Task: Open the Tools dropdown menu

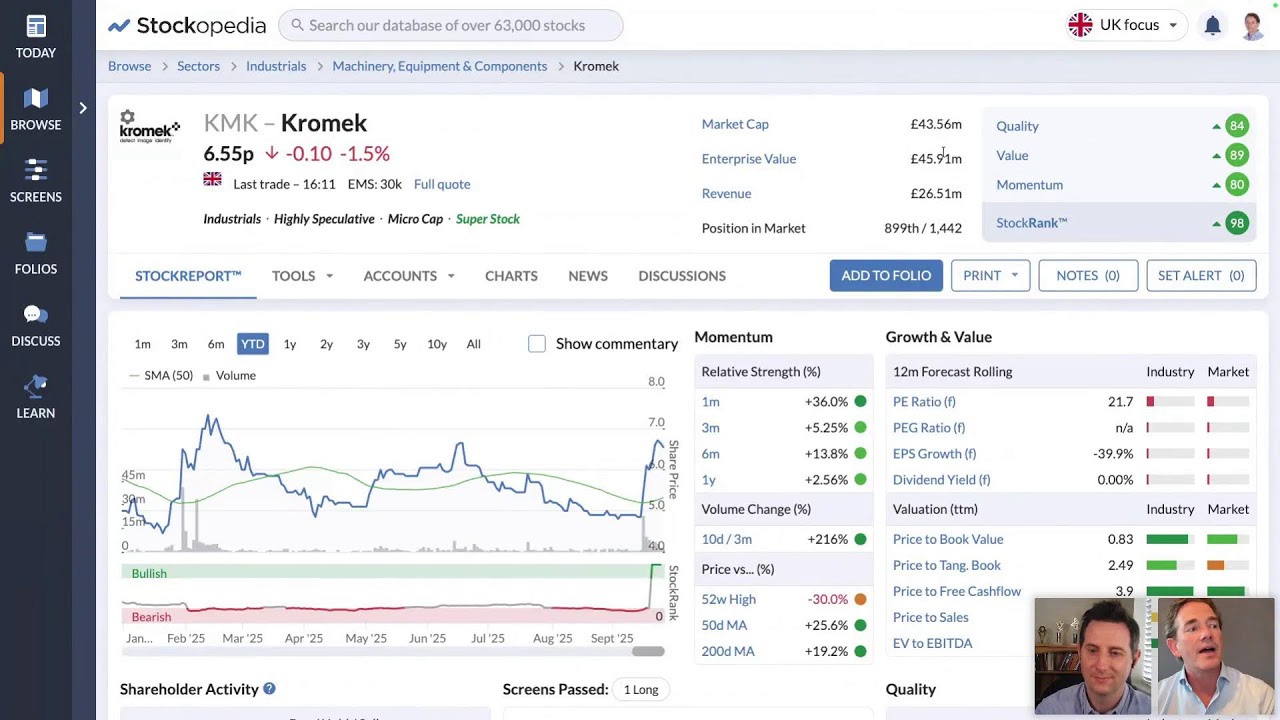Action: [x=302, y=276]
